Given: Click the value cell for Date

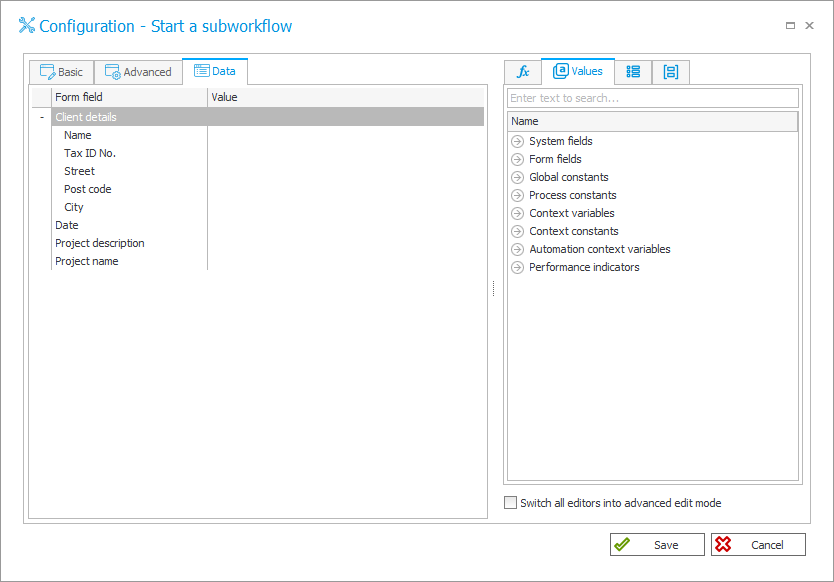Looking at the screenshot, I should [x=346, y=226].
